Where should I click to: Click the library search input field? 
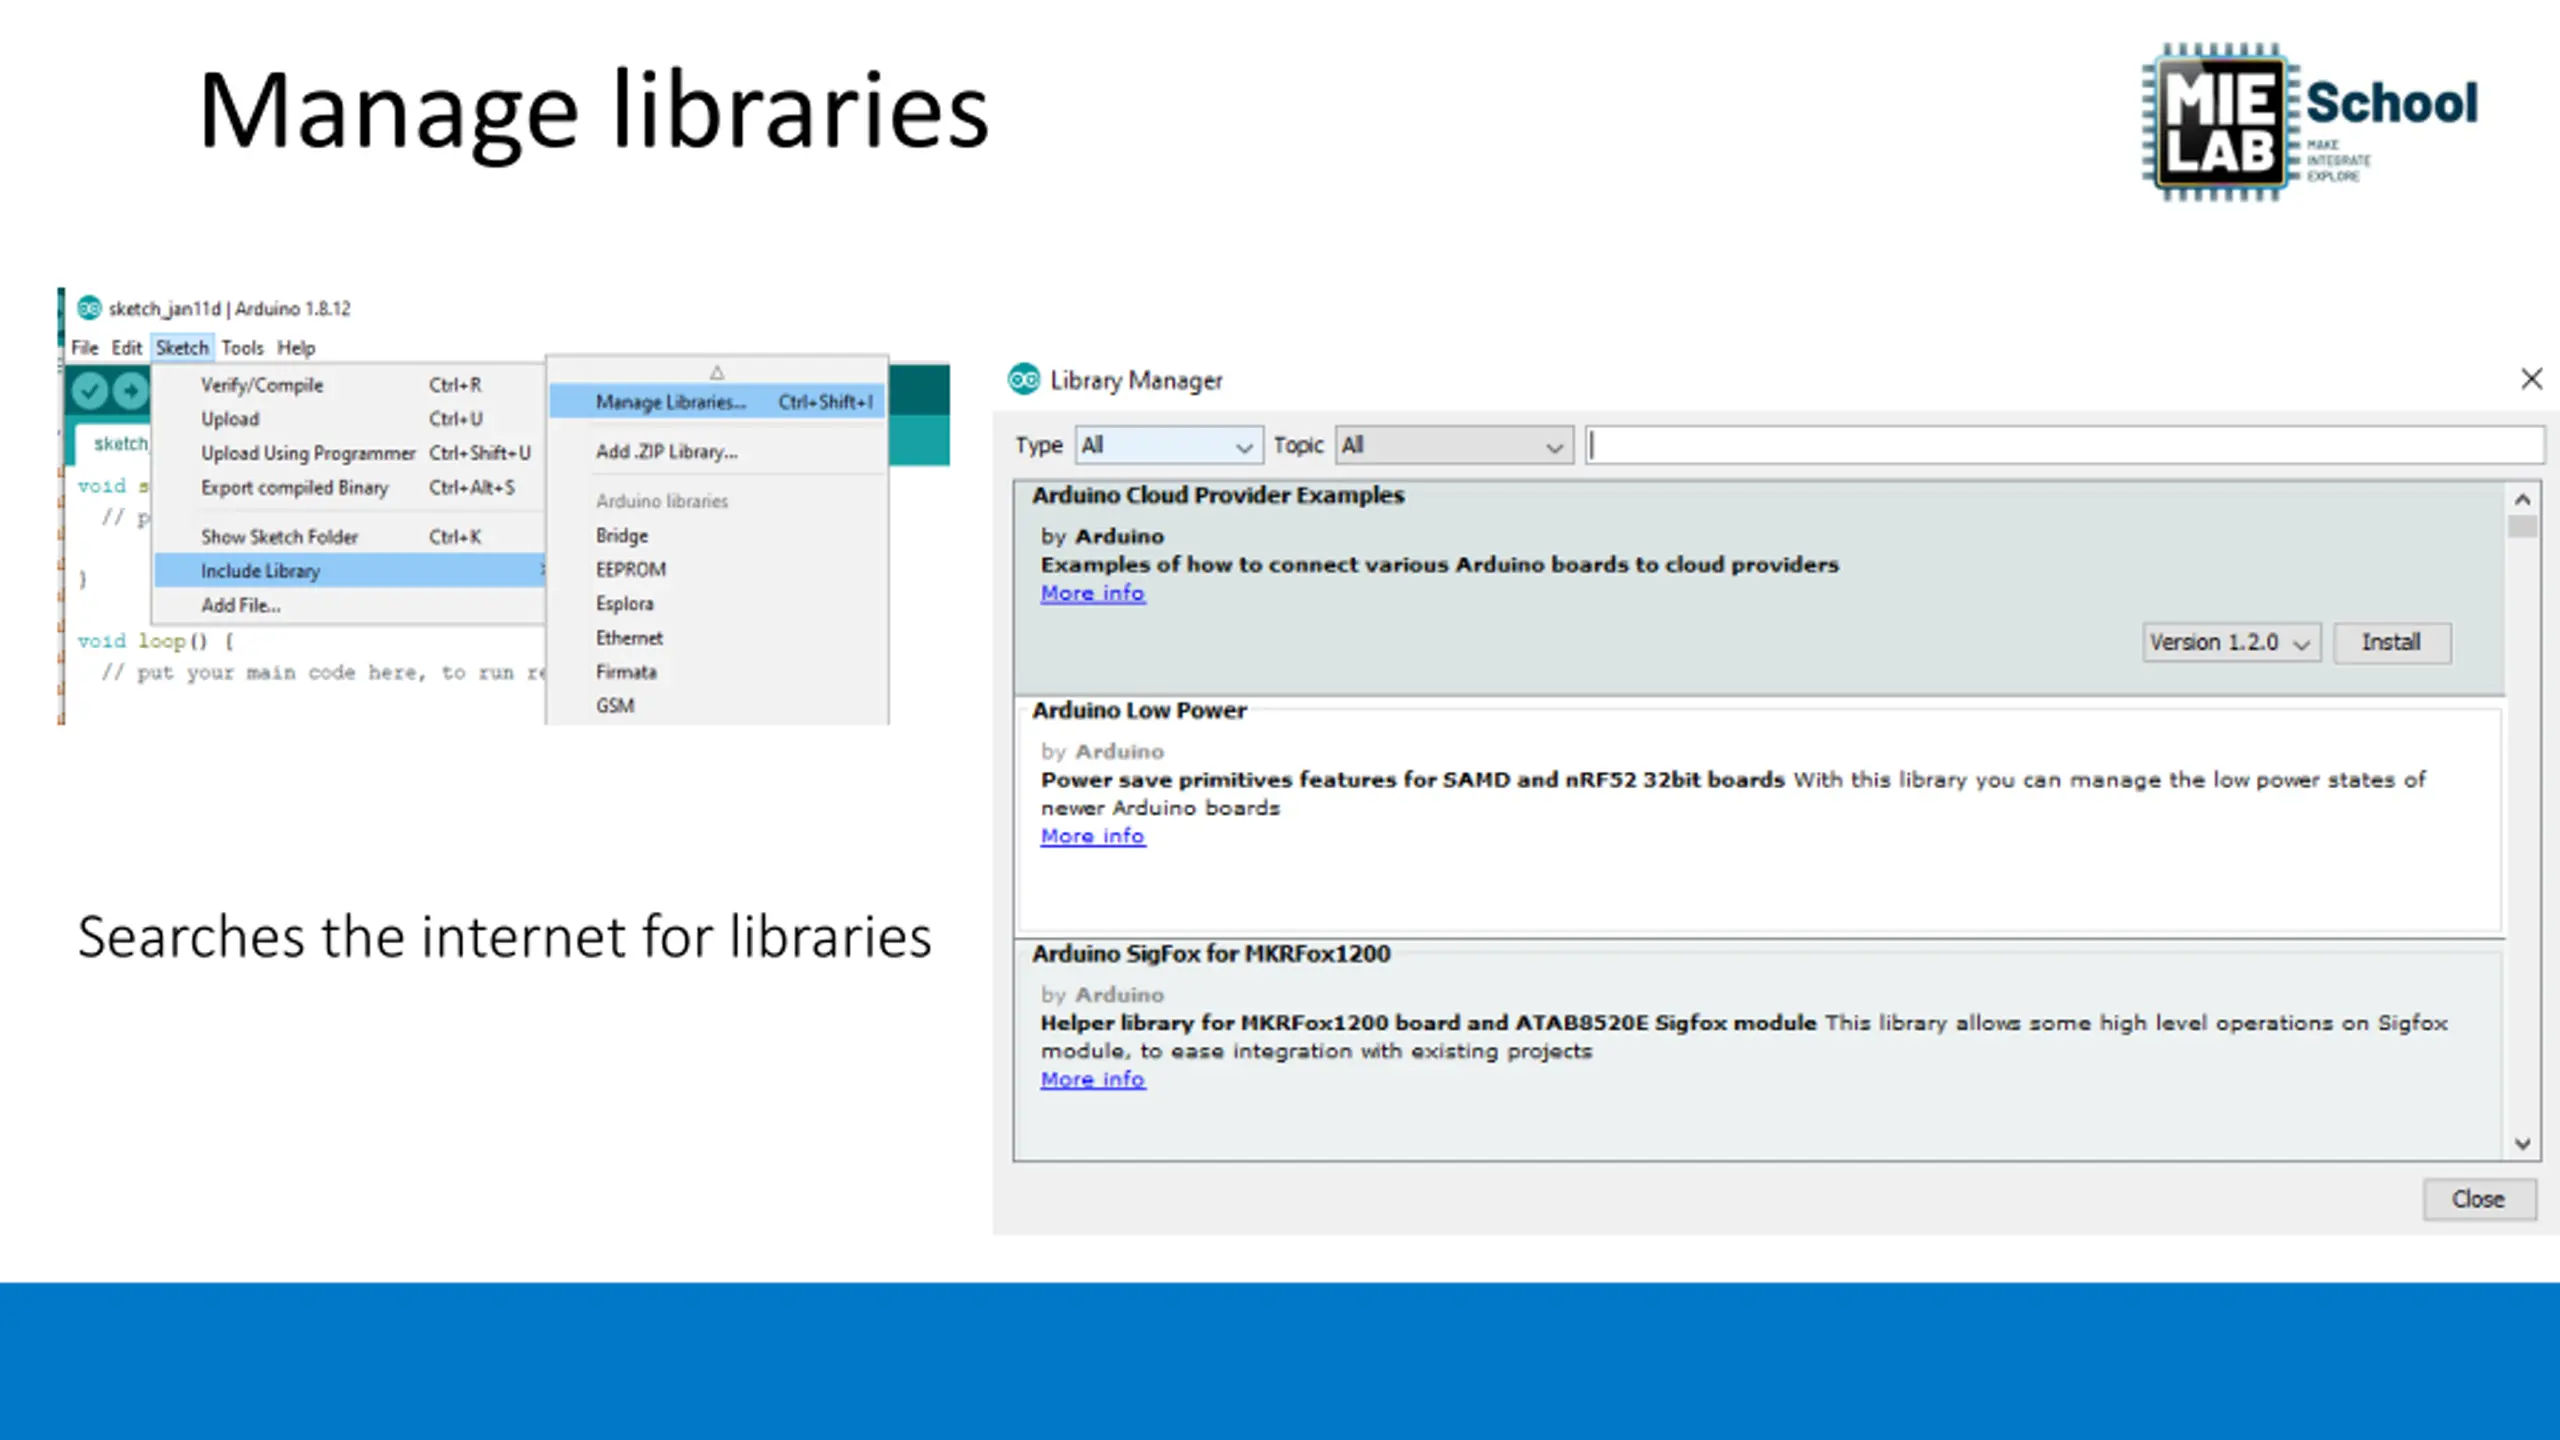tap(2064, 446)
